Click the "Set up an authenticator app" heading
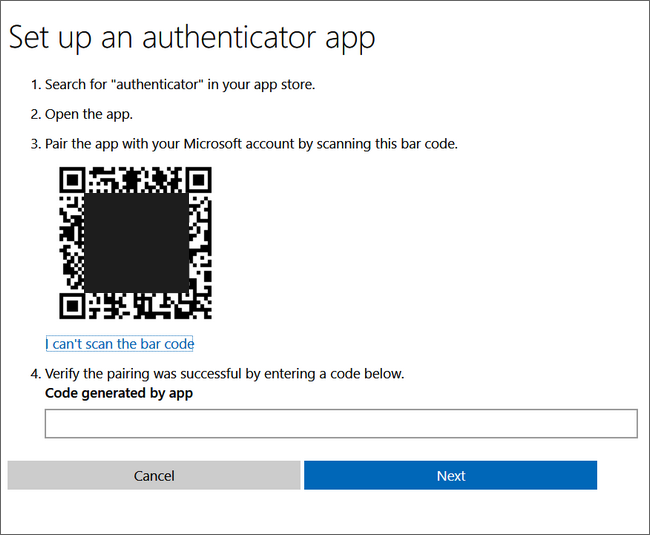Screen dimensions: 650x535 [x=192, y=38]
